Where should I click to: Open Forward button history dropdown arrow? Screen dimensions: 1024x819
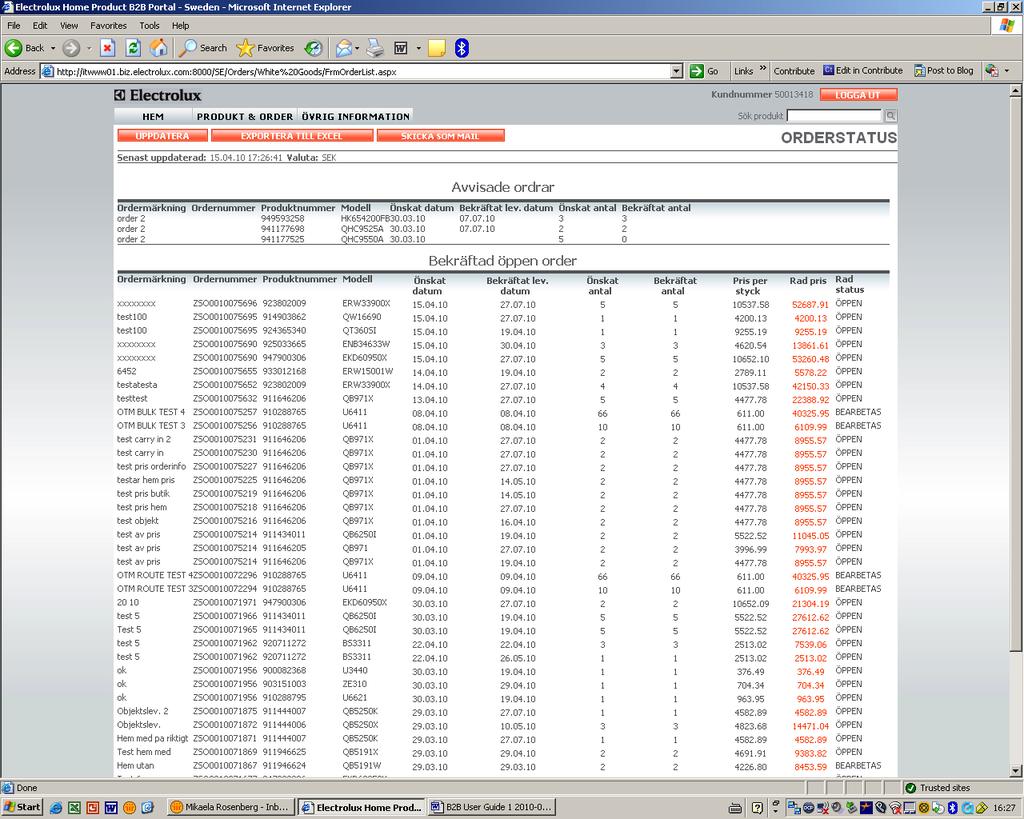[x=89, y=48]
